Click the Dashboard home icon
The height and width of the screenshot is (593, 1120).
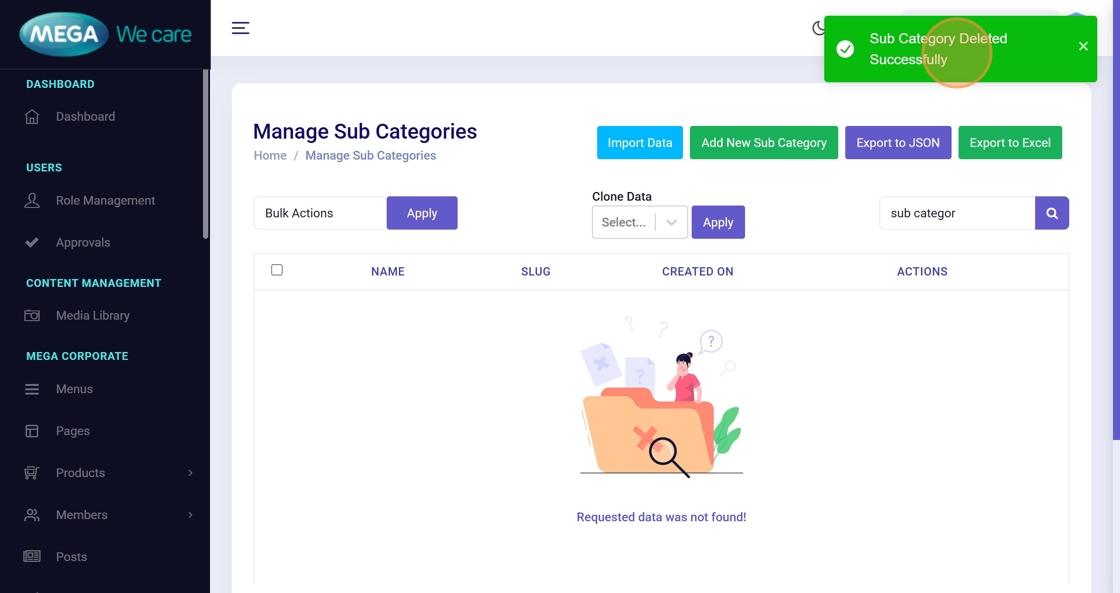tap(32, 117)
